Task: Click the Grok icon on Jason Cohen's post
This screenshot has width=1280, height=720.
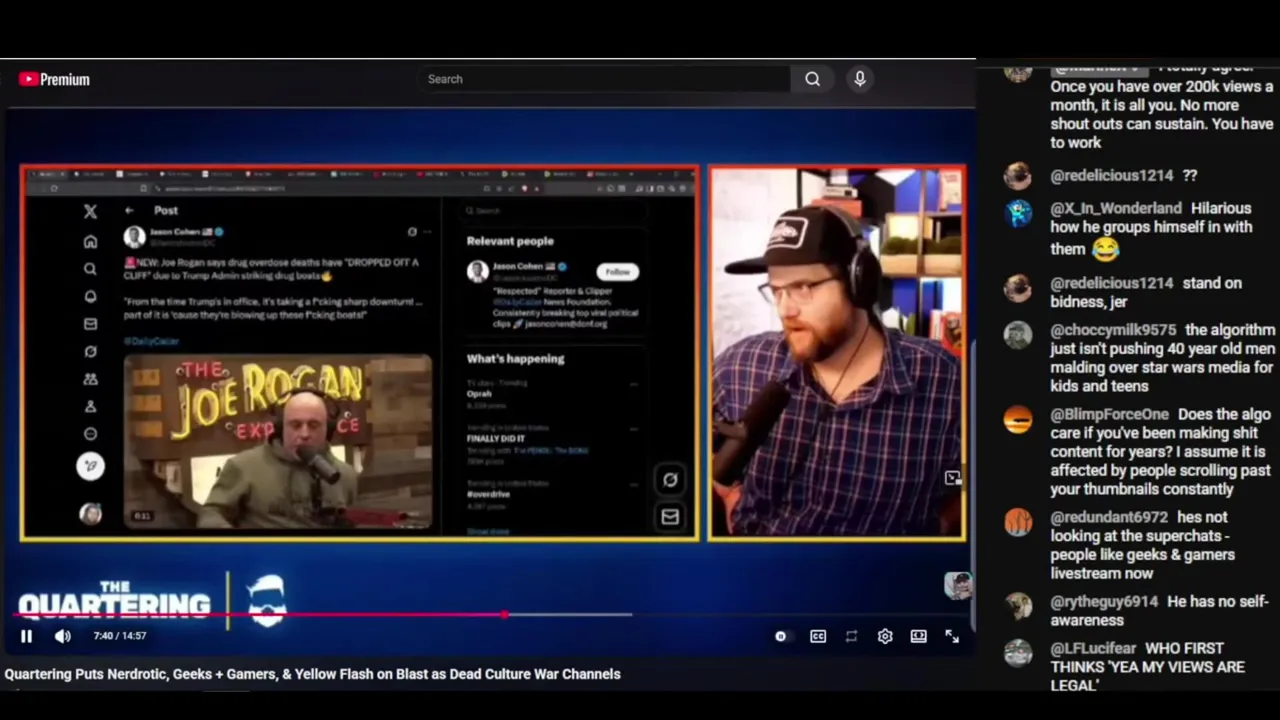Action: pos(412,232)
